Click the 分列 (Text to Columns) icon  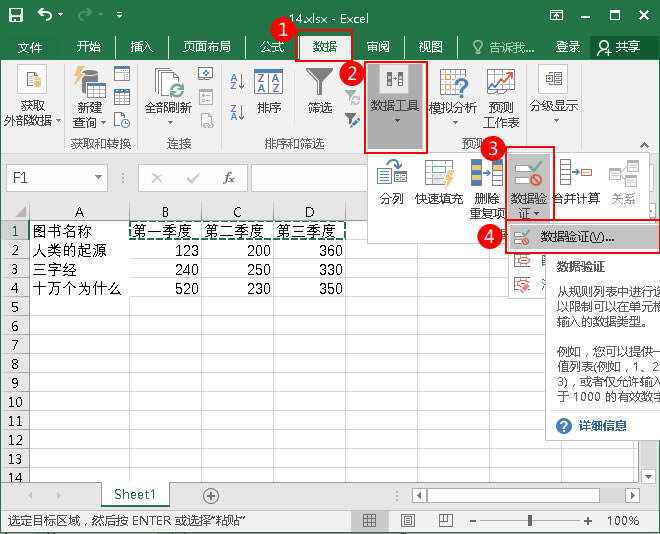pyautogui.click(x=391, y=173)
